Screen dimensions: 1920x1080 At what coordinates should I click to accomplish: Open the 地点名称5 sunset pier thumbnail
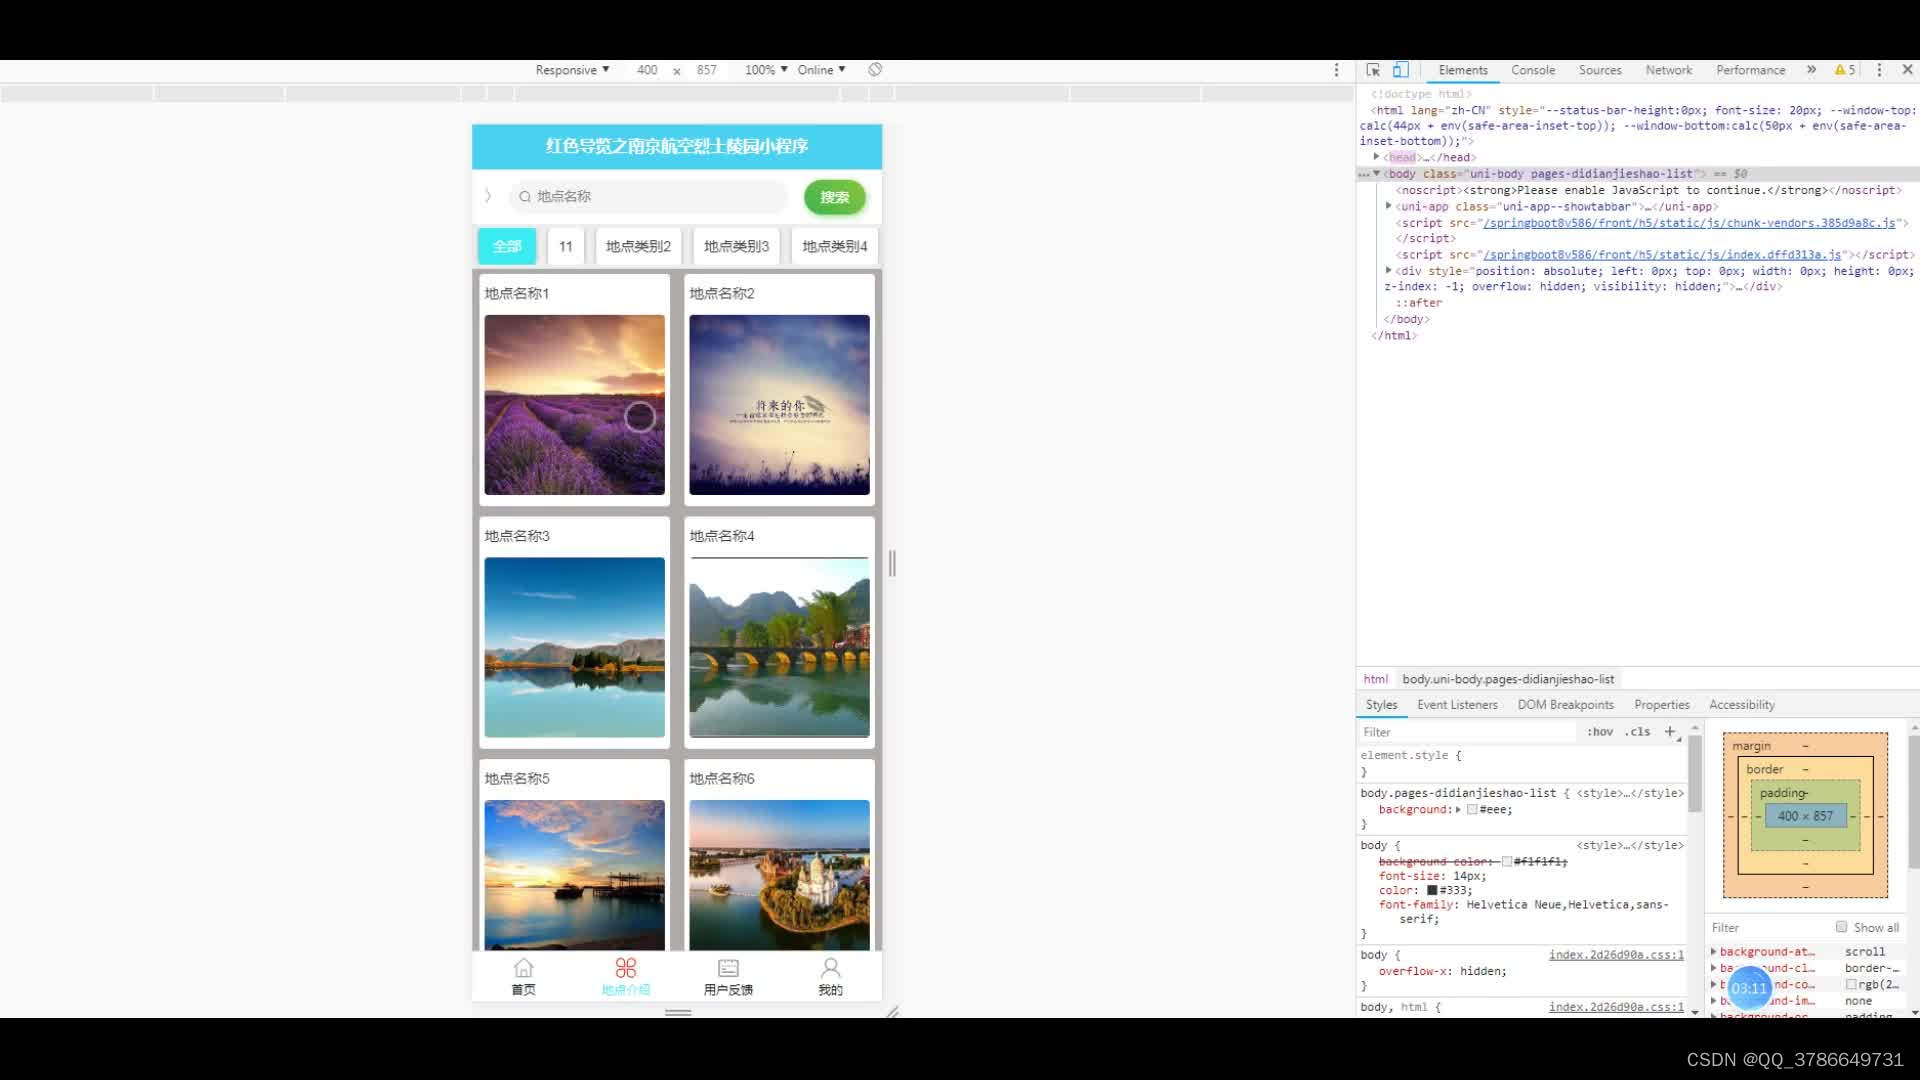(575, 875)
